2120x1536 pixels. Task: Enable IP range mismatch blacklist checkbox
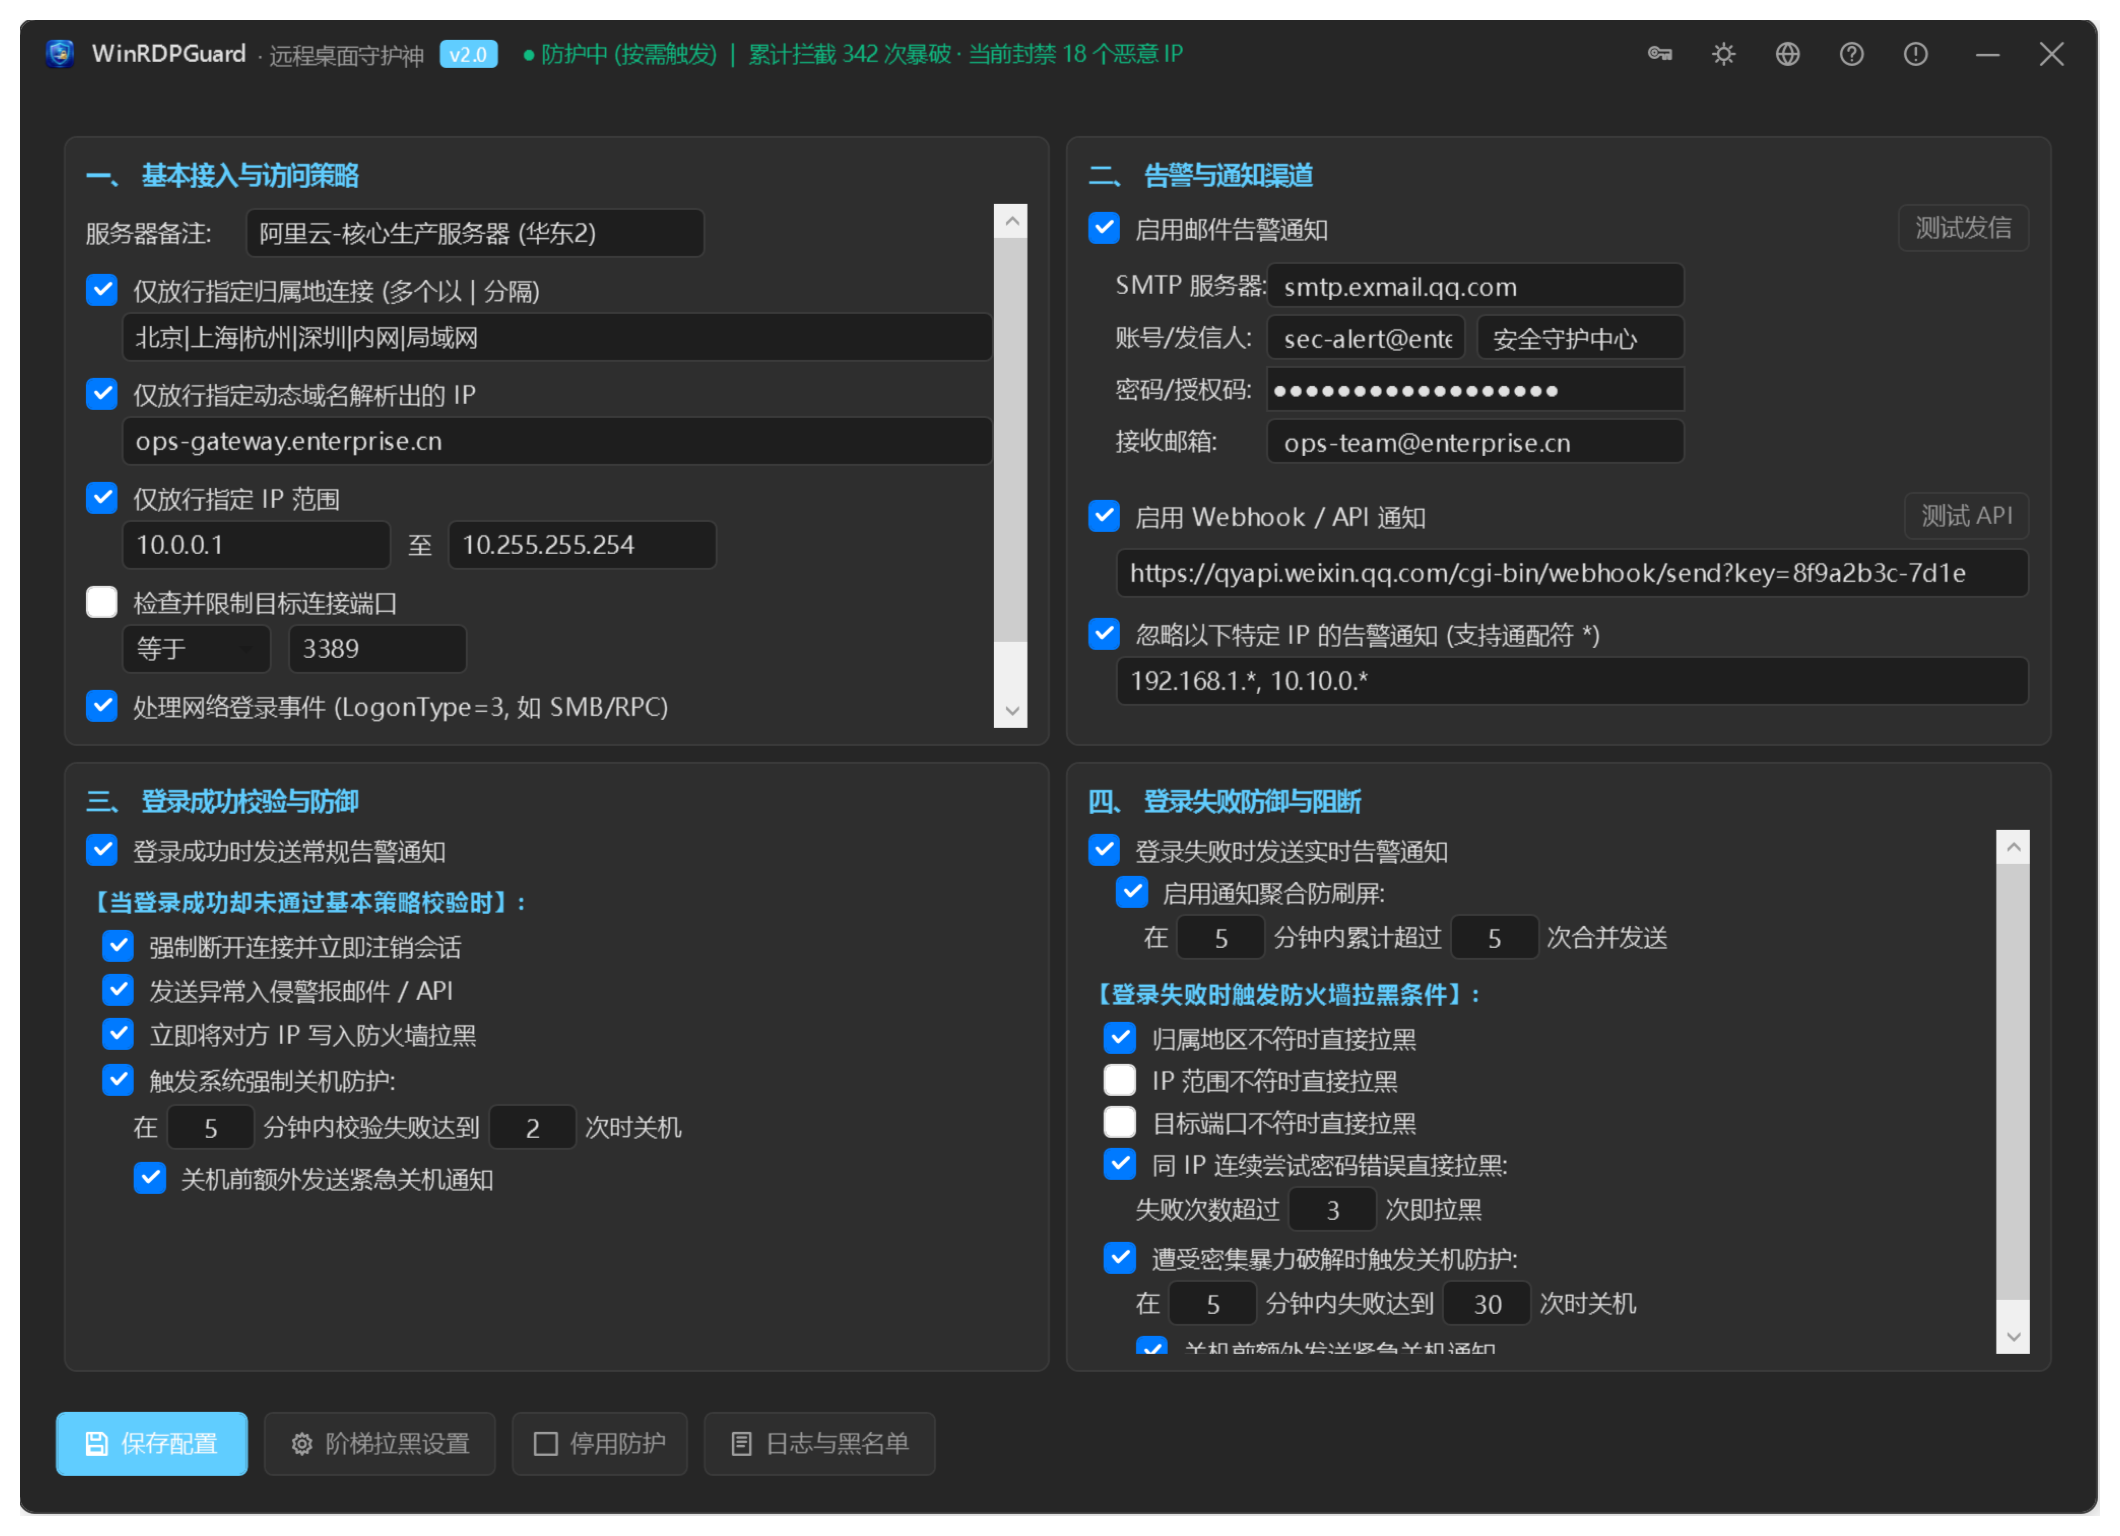point(1120,1080)
